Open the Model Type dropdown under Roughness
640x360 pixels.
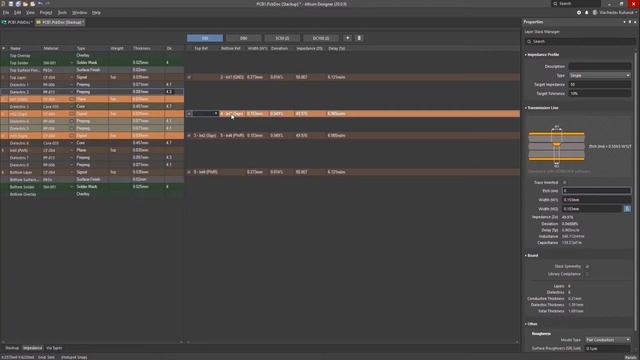coord(608,340)
